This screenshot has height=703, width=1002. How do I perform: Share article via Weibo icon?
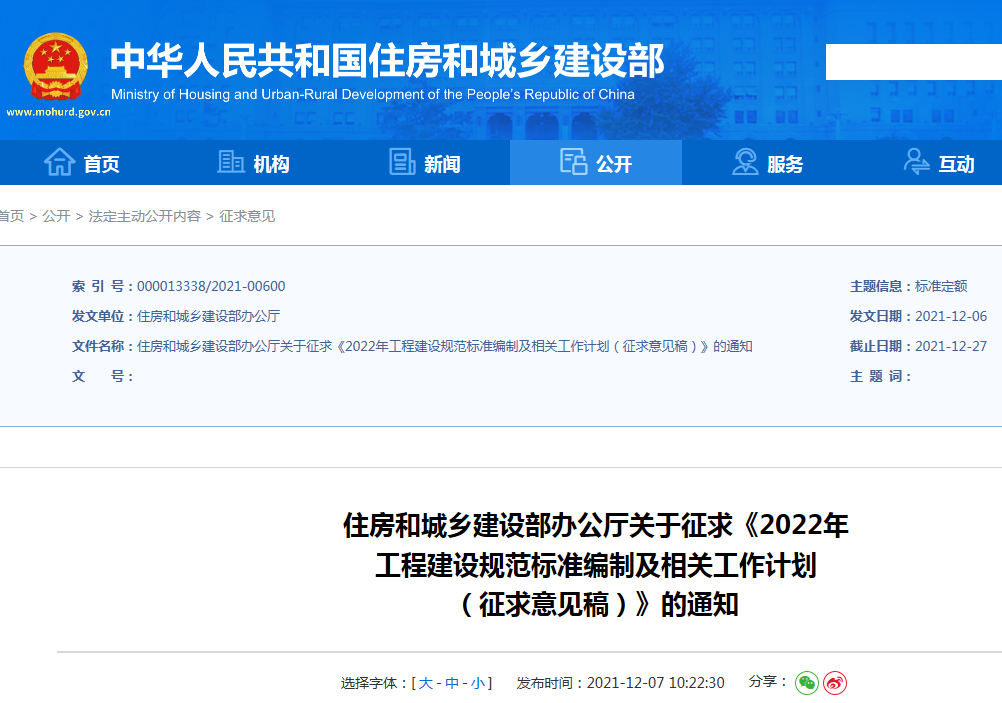(835, 683)
